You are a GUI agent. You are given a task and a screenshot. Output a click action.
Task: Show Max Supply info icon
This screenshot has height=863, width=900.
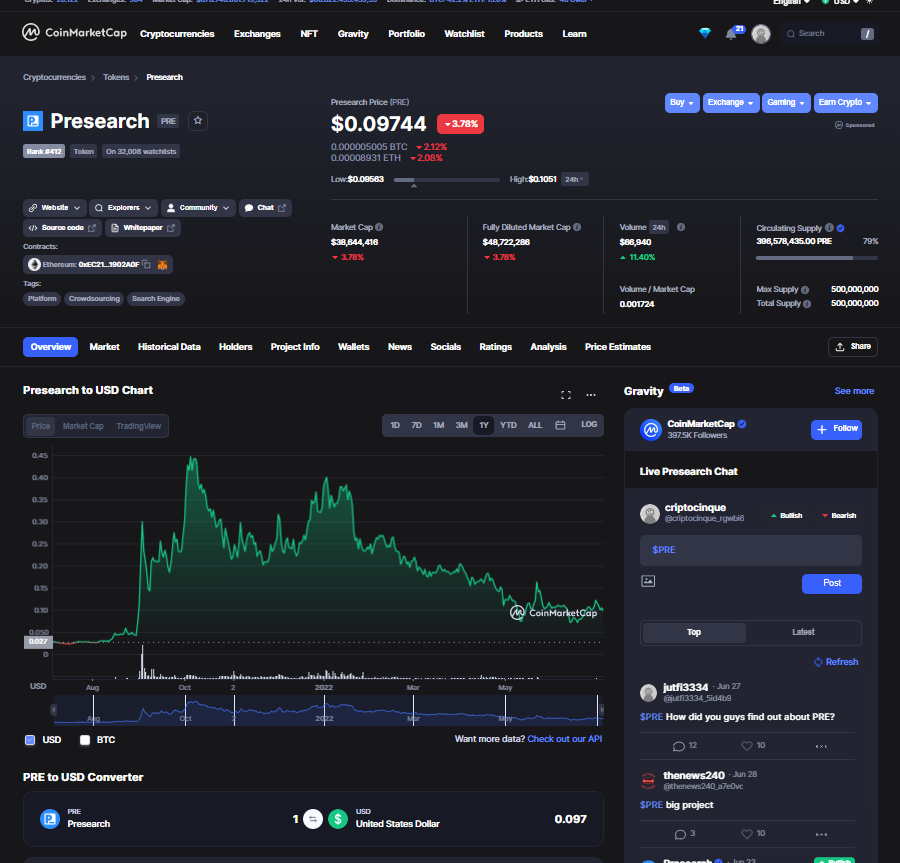tap(805, 290)
